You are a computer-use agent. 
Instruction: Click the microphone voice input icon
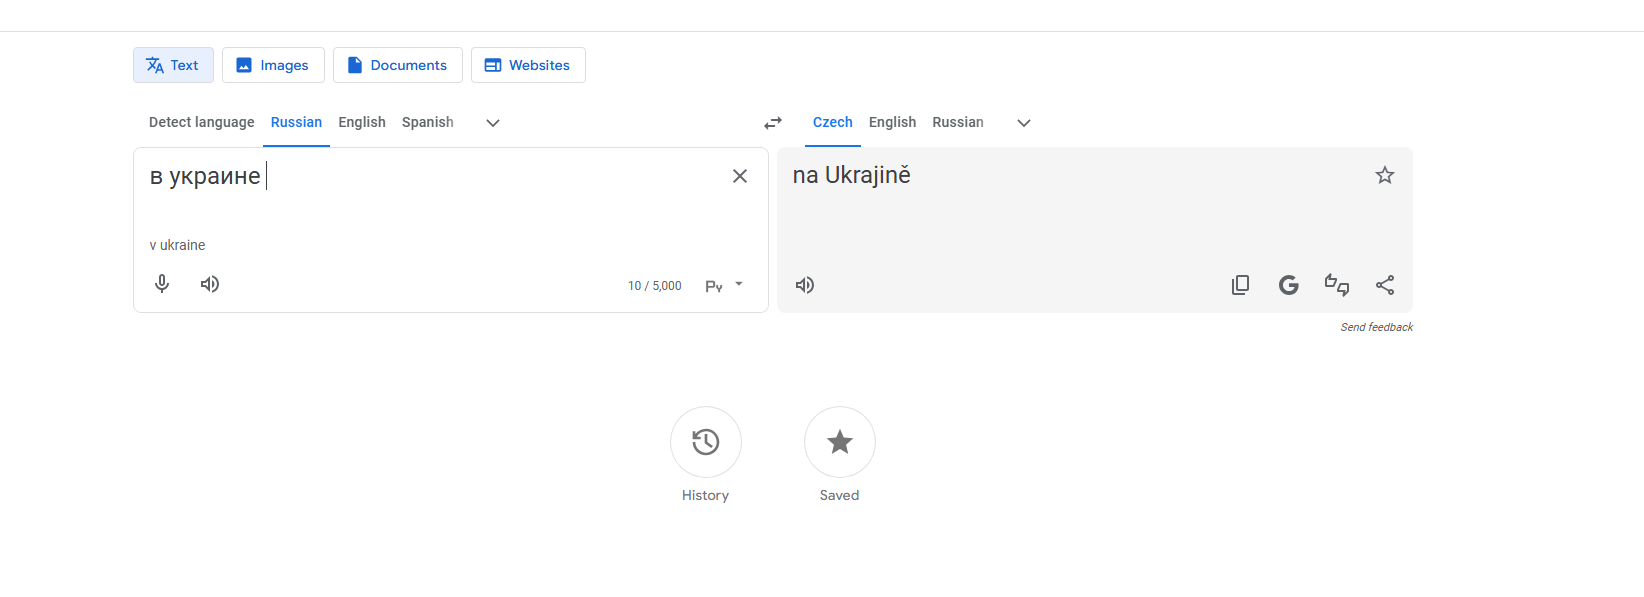(162, 284)
